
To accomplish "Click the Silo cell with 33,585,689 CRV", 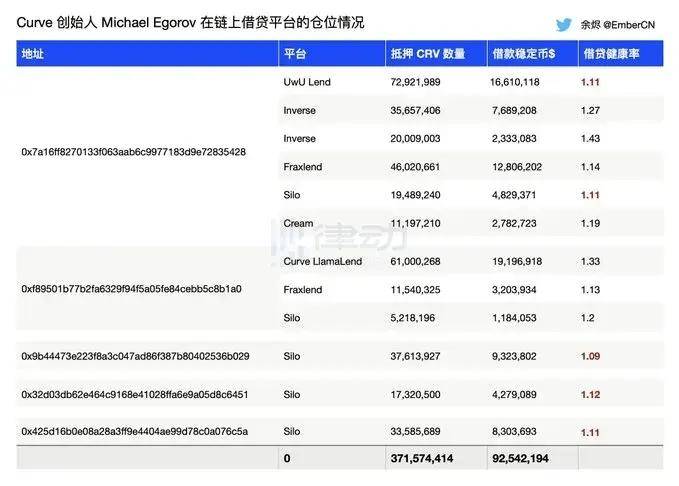I will 292,431.
